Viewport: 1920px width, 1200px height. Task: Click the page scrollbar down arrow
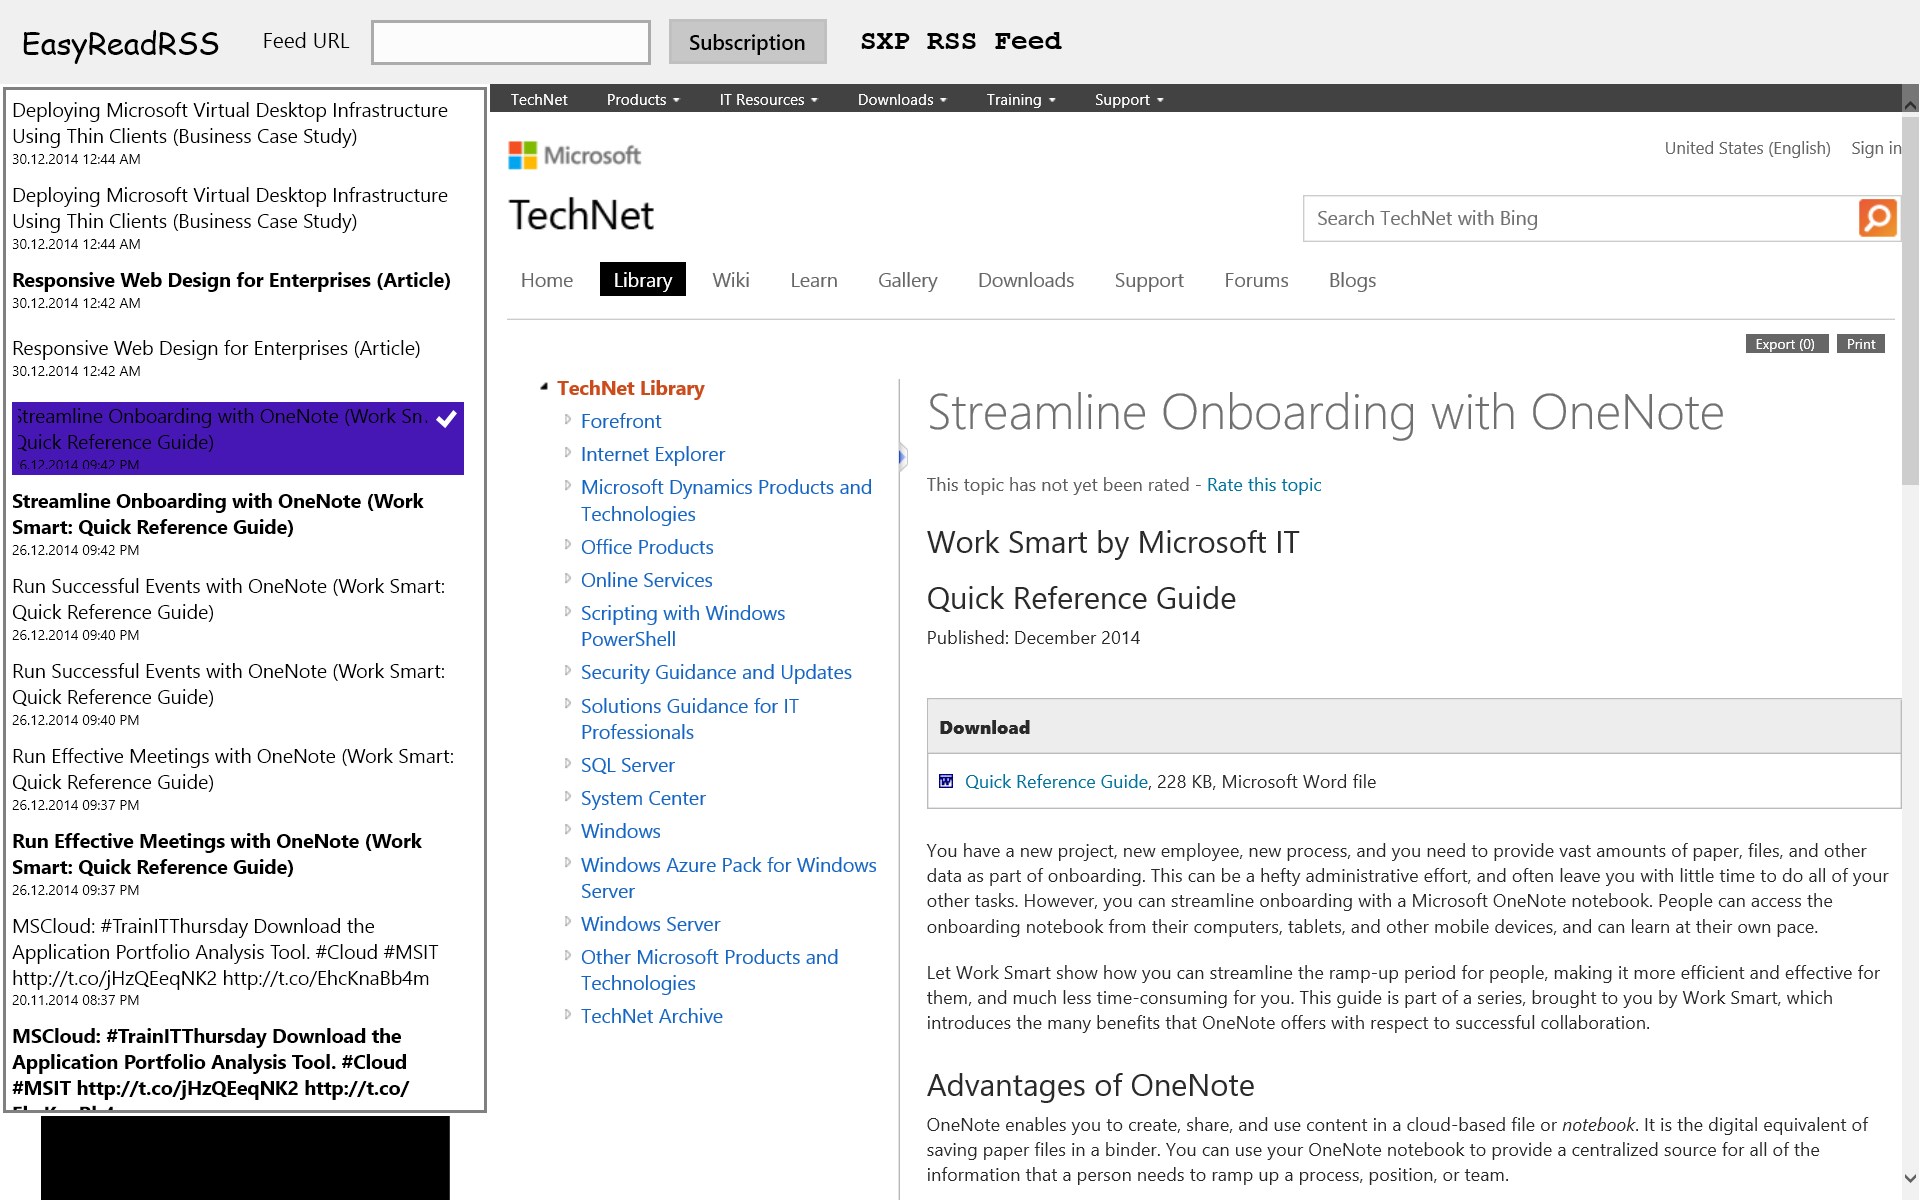pos(1910,1179)
